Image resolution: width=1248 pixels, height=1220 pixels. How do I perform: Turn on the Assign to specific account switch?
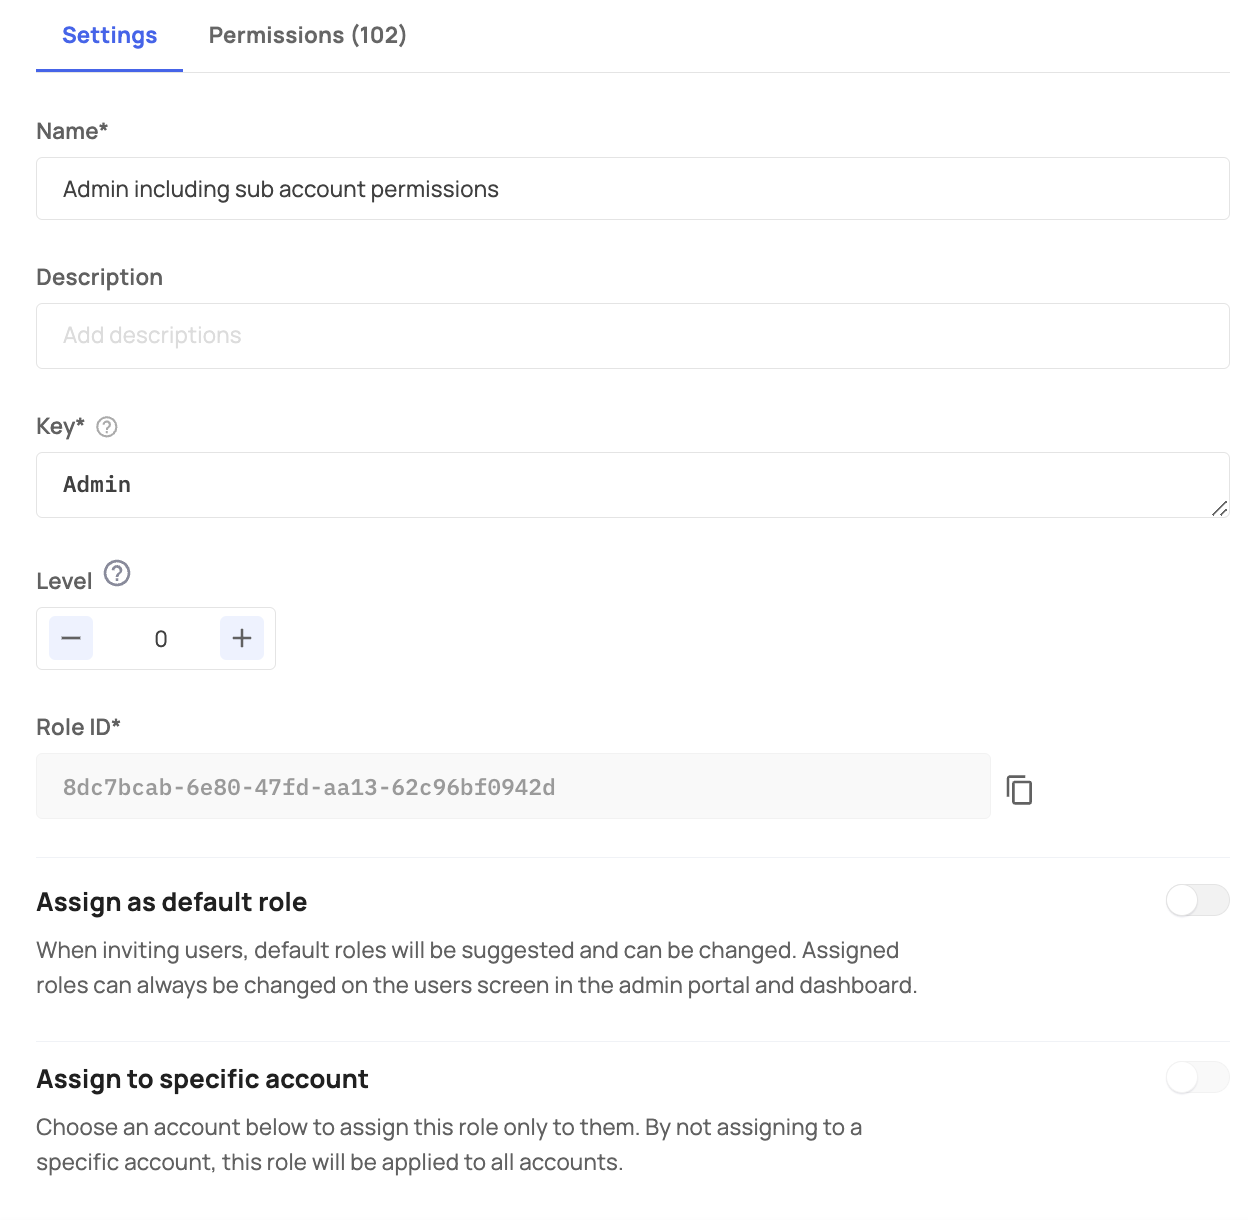point(1197,1078)
